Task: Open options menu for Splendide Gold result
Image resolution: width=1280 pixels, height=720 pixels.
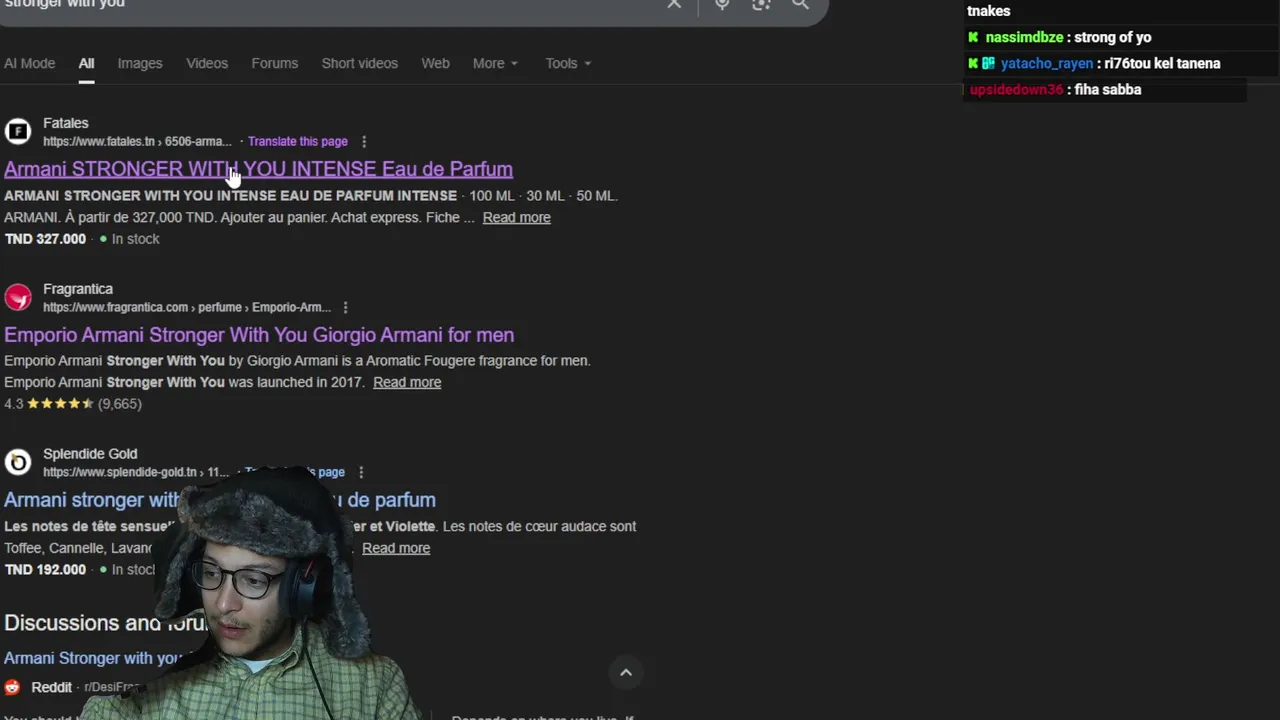Action: [361, 472]
